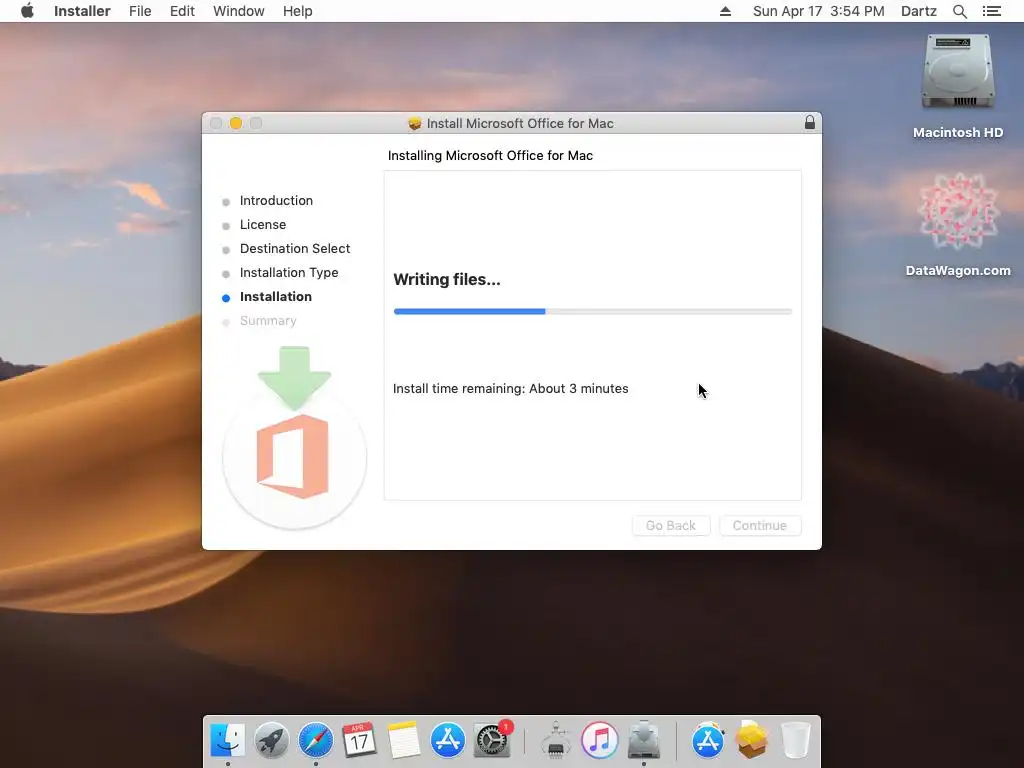1024x768 pixels.
Task: Open System Information chip icon in Dock
Action: coord(556,740)
